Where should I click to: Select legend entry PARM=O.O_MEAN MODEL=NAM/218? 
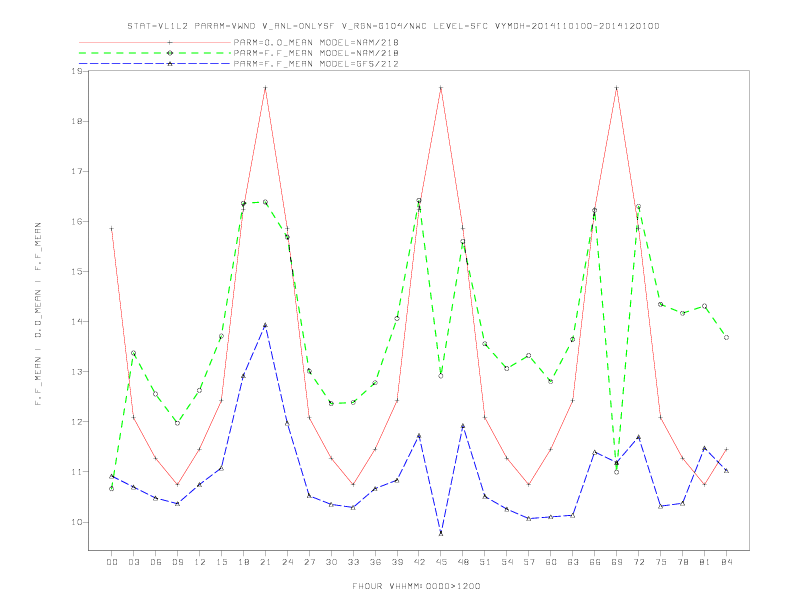[x=316, y=42]
